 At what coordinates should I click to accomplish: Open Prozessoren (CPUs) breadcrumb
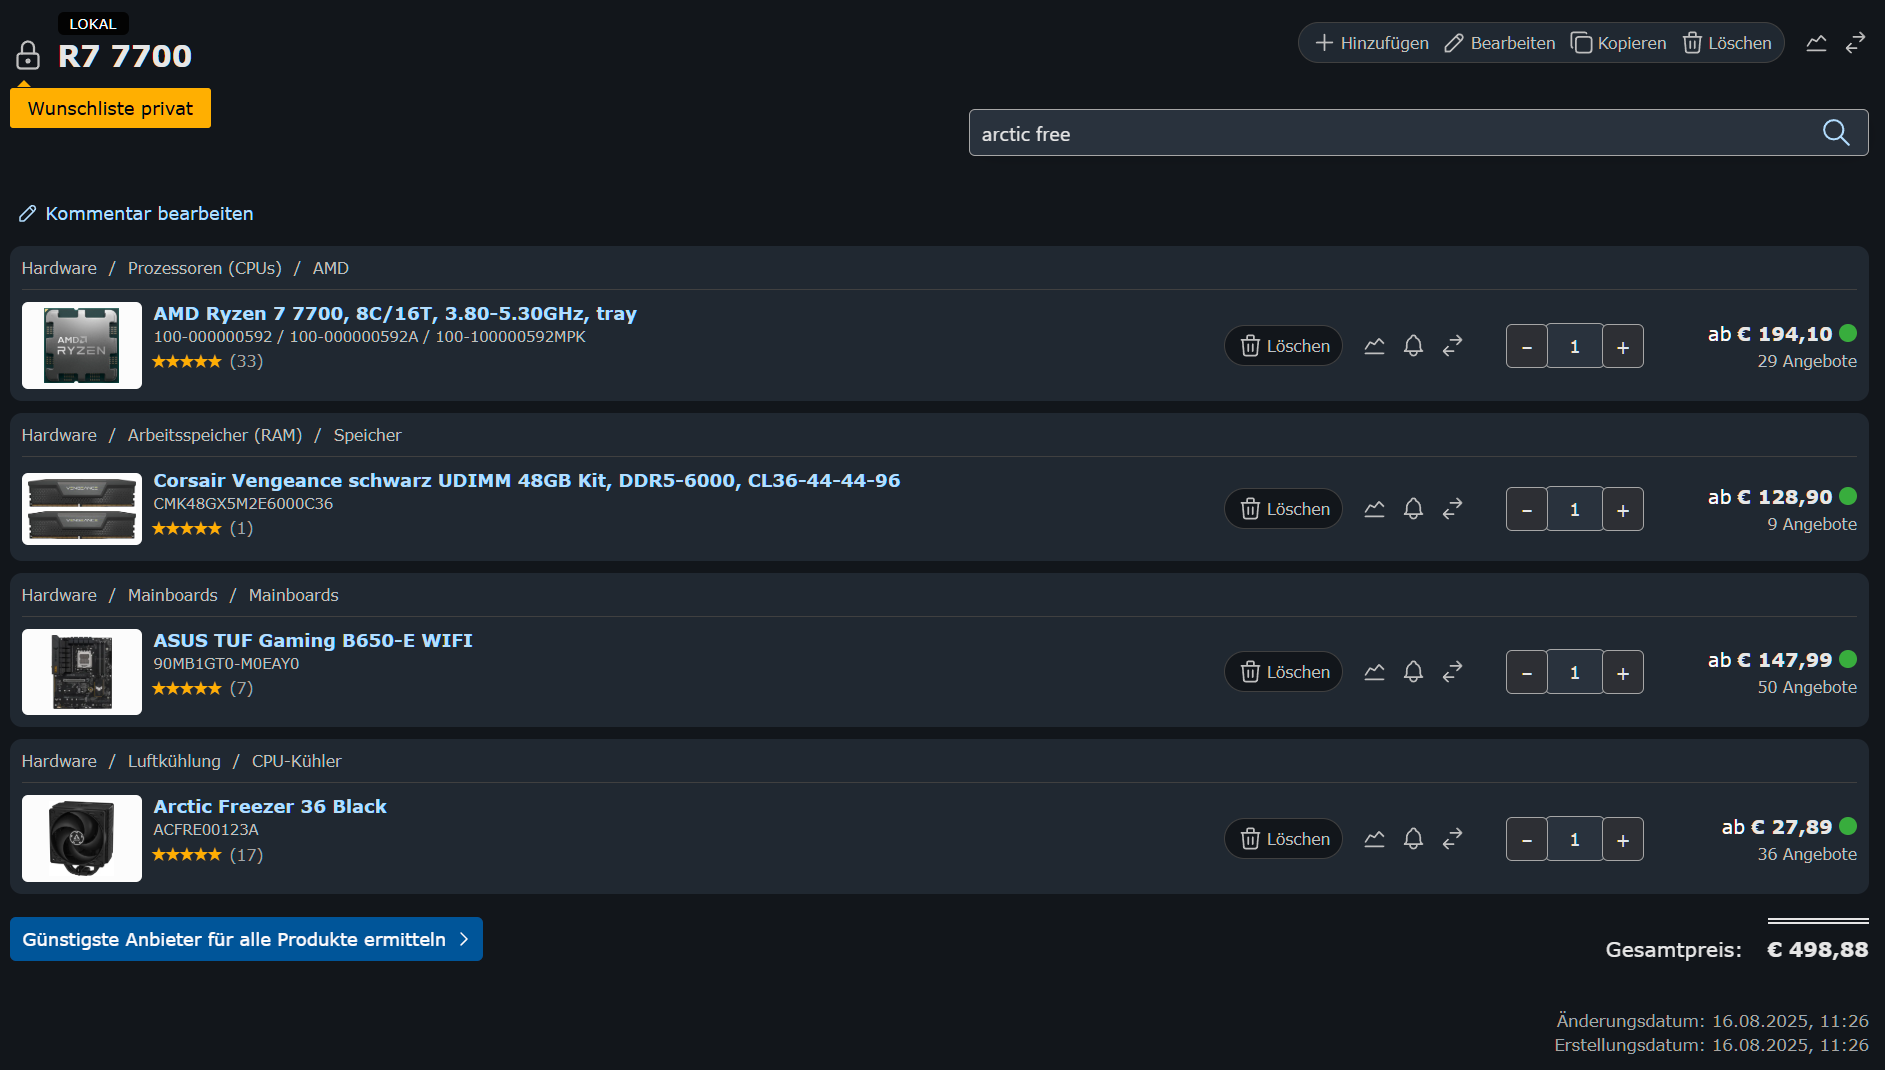[x=205, y=268]
